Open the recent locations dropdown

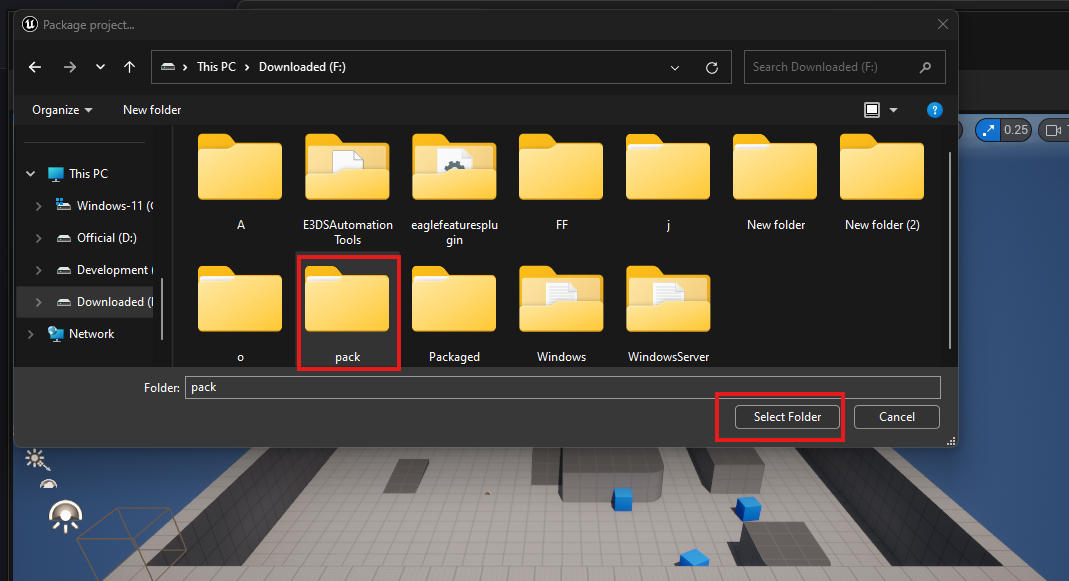click(x=100, y=67)
